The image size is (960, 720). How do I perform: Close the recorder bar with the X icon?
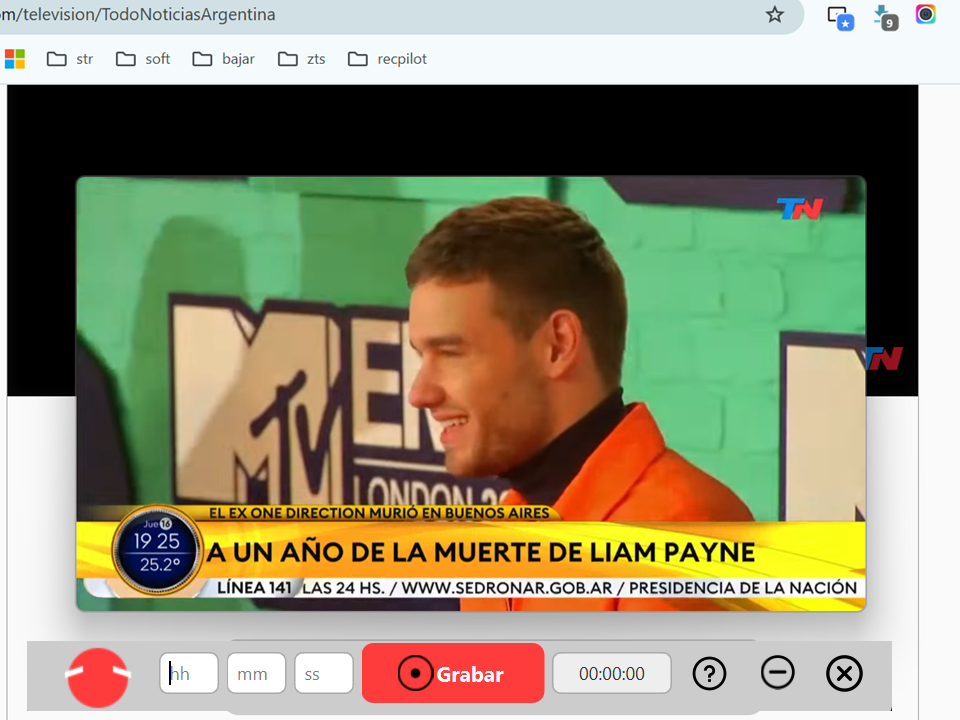tap(844, 673)
